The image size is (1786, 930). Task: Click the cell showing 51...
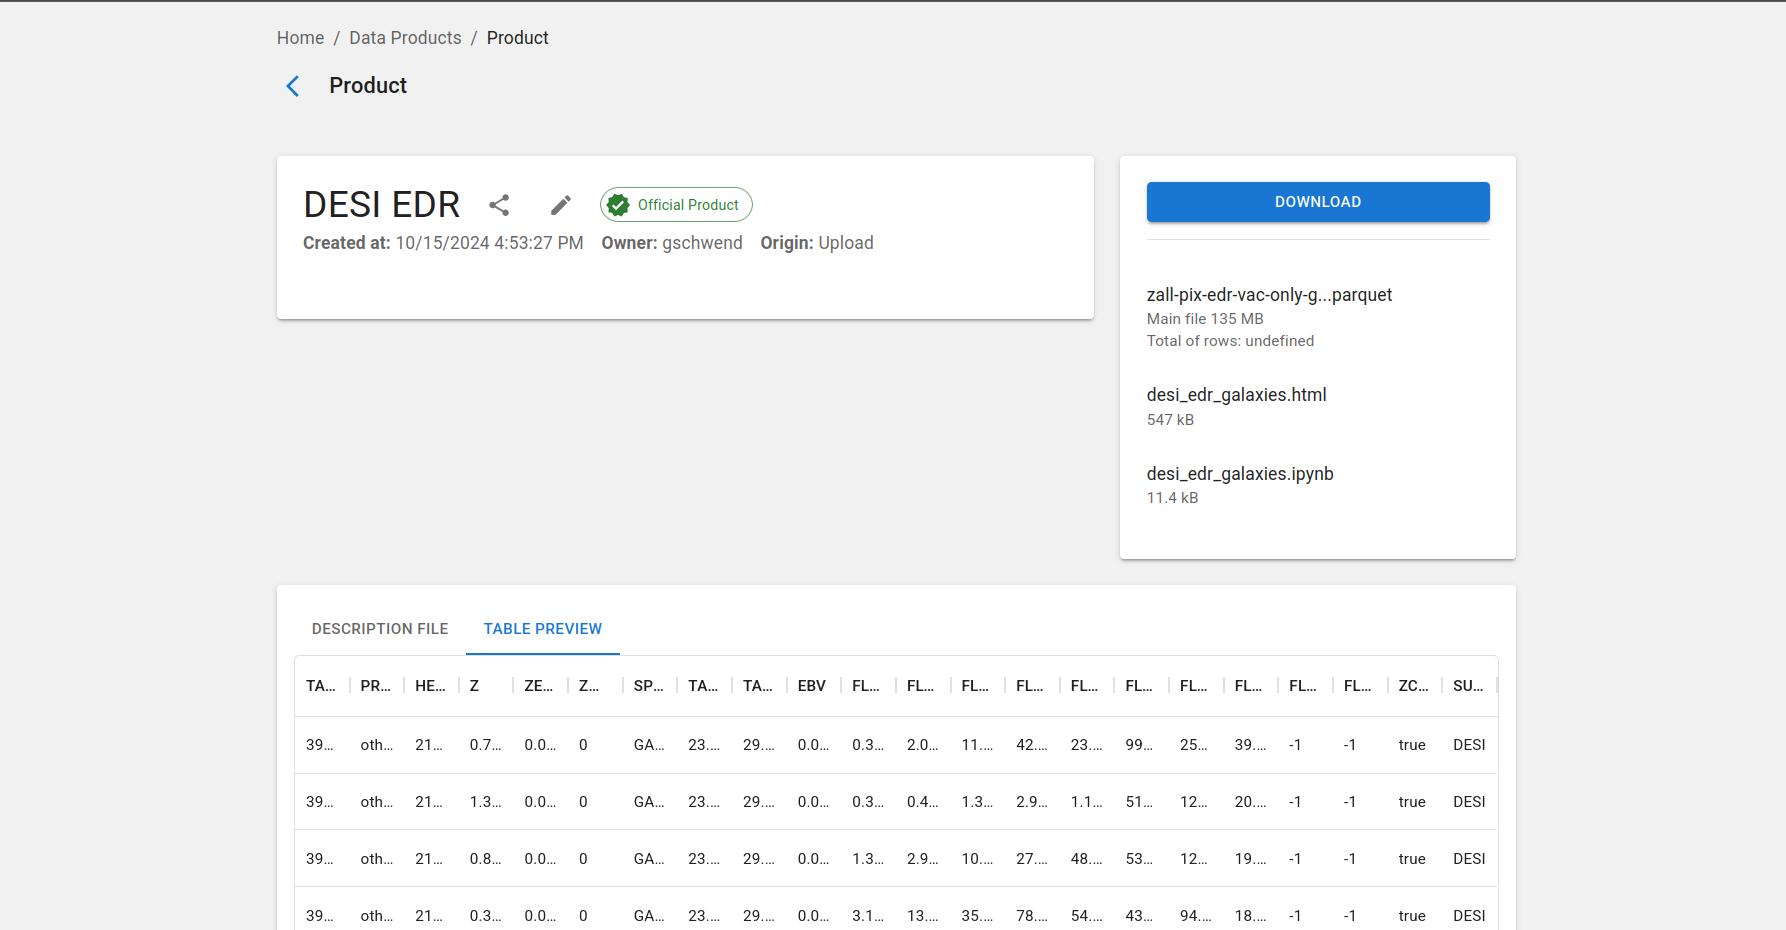coord(1141,802)
